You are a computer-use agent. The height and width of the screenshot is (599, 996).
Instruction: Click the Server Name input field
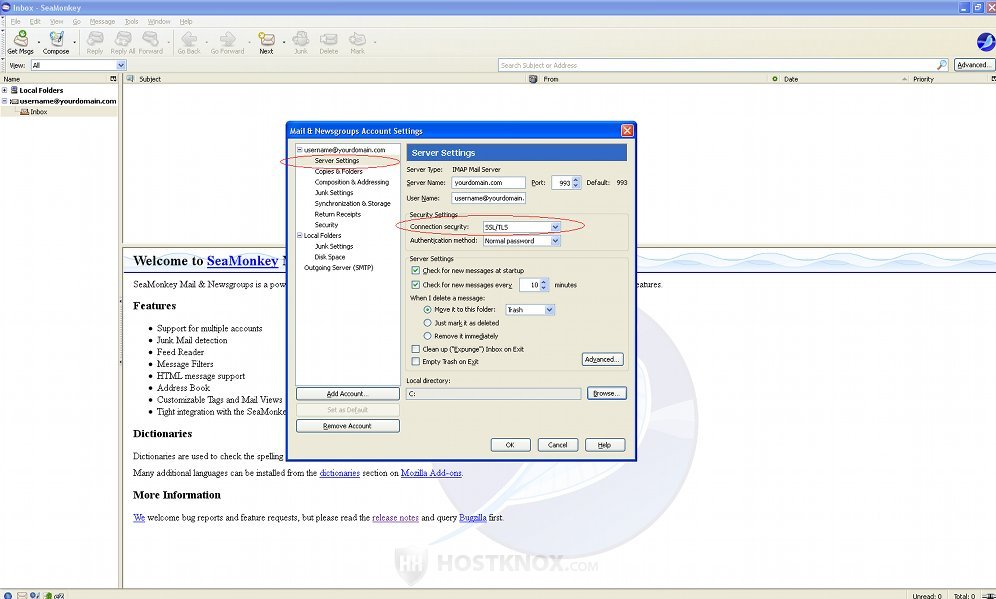click(x=488, y=182)
